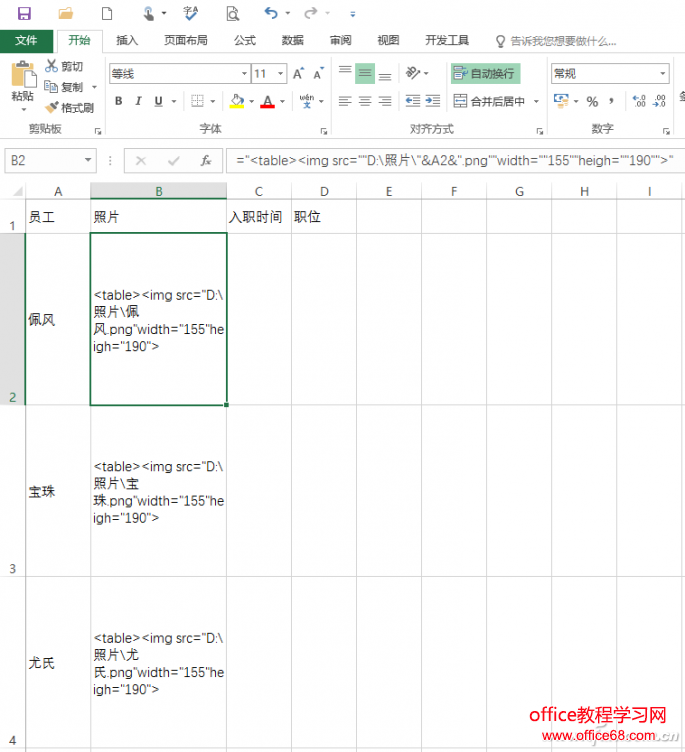Increase indent of cell content

[x=433, y=101]
